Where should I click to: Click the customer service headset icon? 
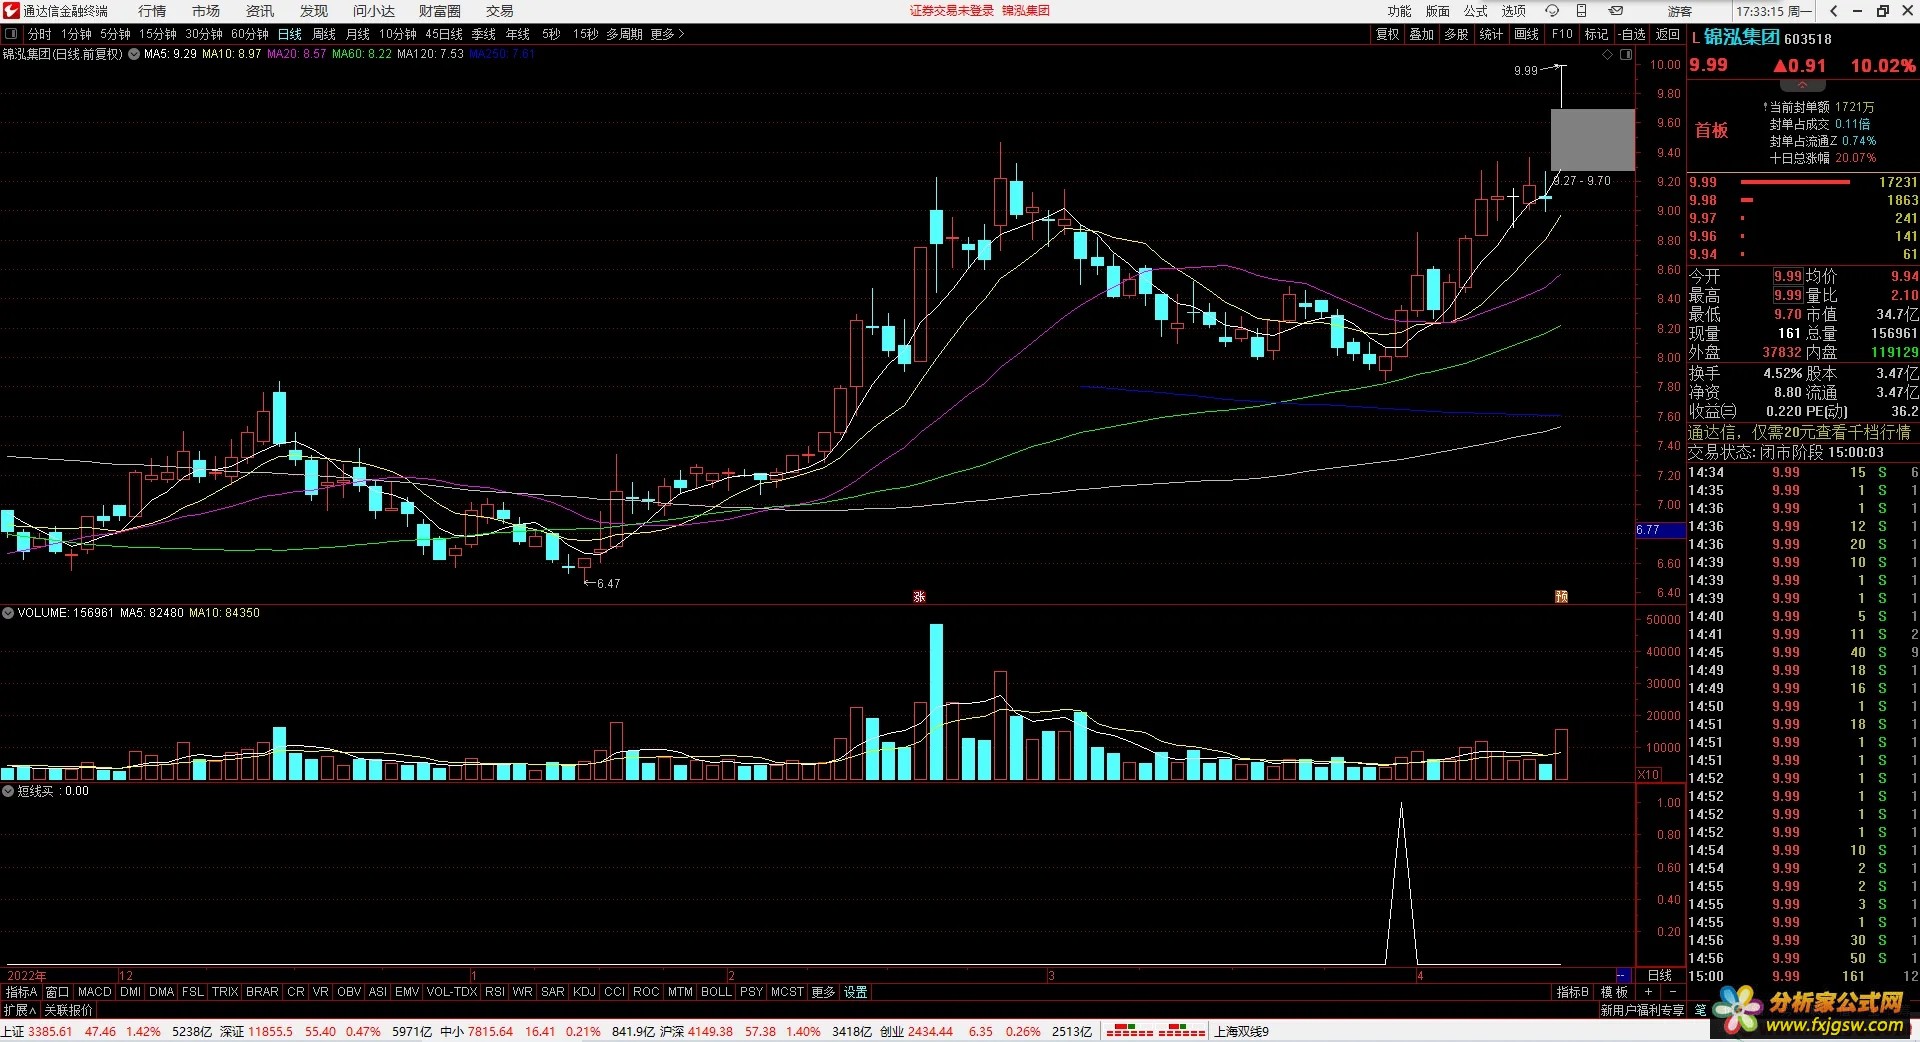tap(1552, 11)
